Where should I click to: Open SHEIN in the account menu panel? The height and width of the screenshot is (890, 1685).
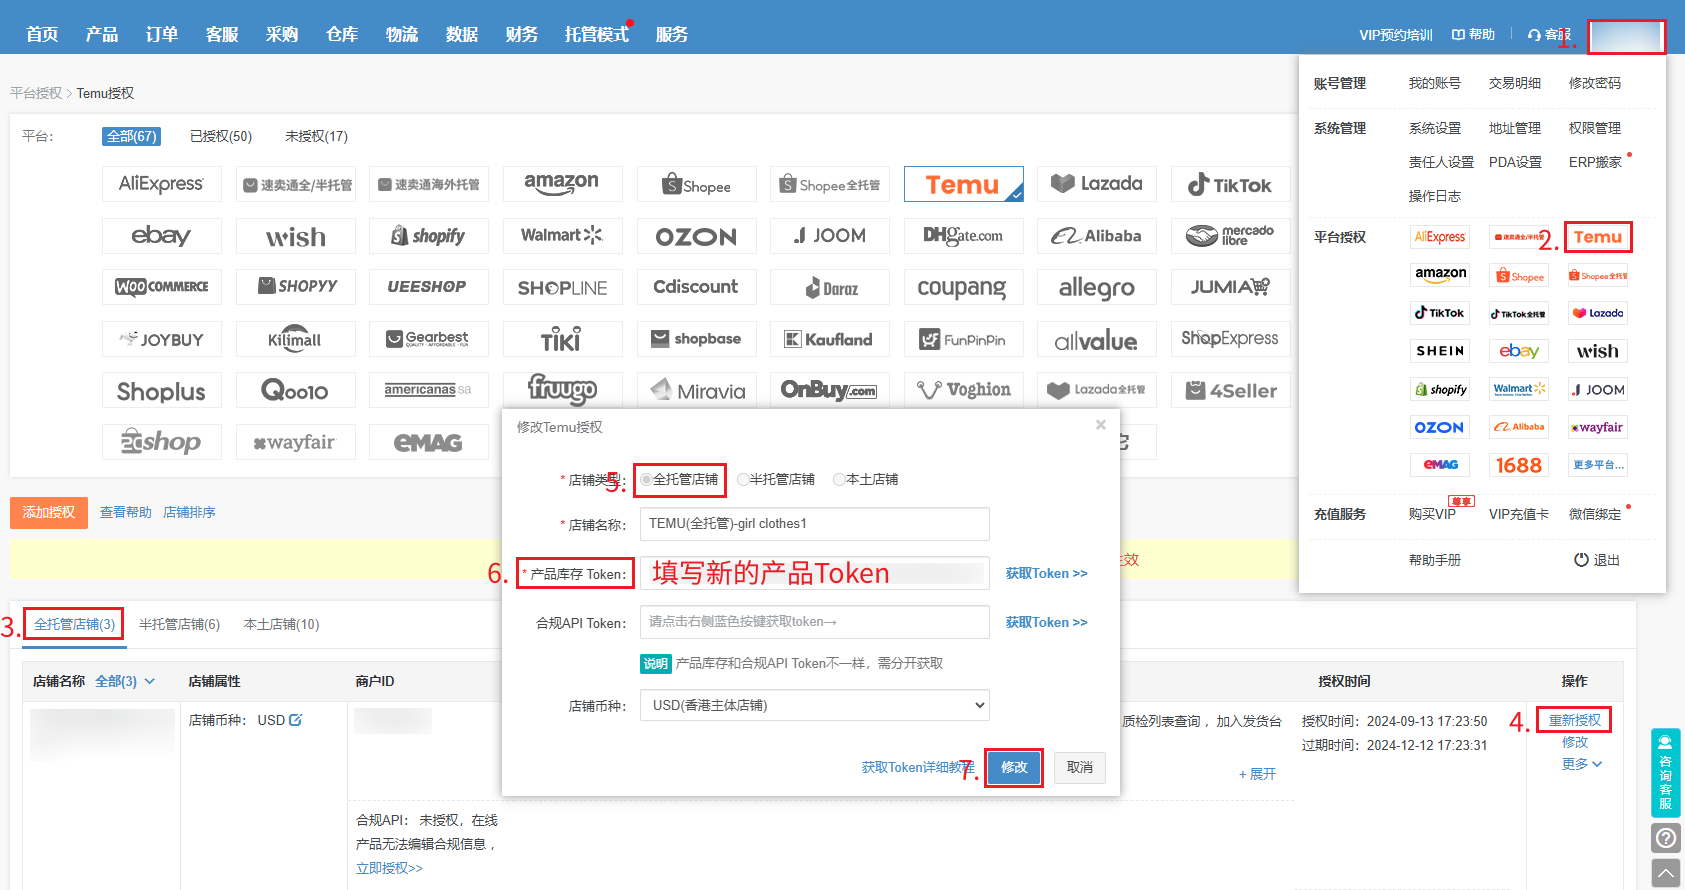tap(1440, 351)
